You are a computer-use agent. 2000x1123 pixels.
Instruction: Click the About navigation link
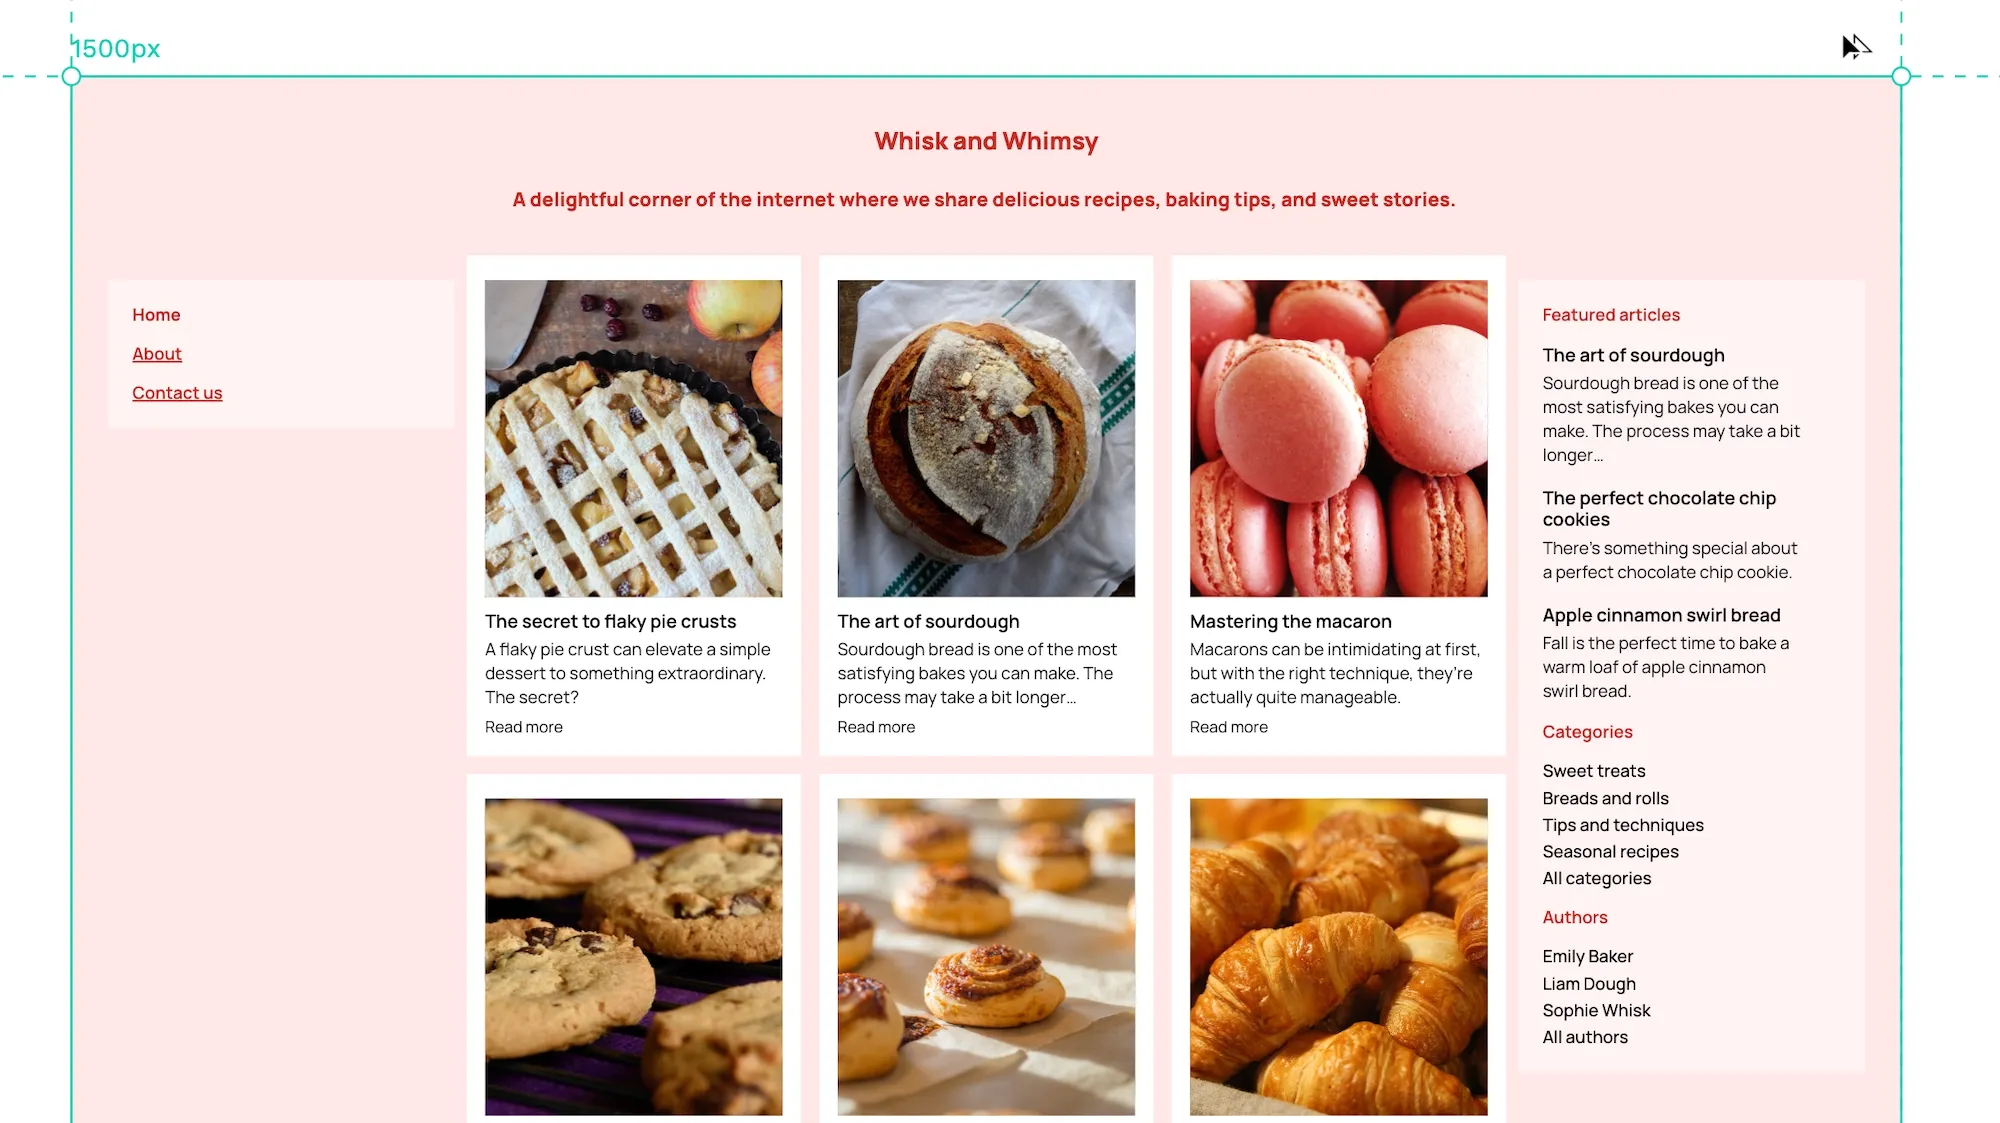tap(157, 353)
